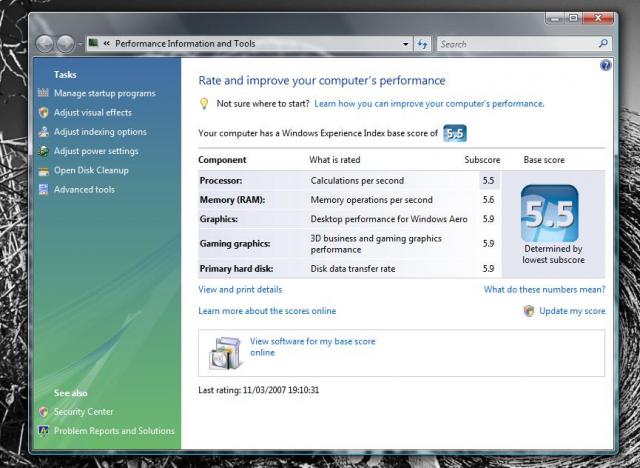This screenshot has height=468, width=640.
Task: Click the Manage startup programs icon
Action: tap(43, 93)
